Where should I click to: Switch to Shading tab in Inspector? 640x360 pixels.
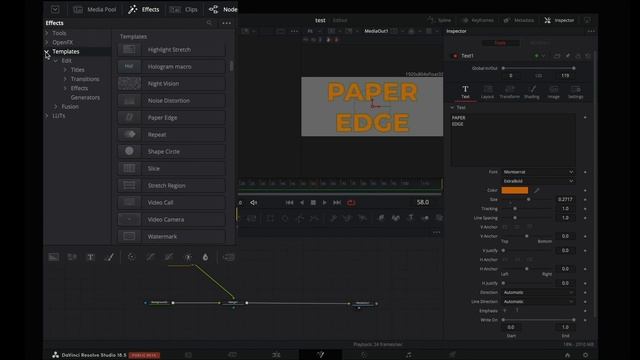click(x=531, y=92)
